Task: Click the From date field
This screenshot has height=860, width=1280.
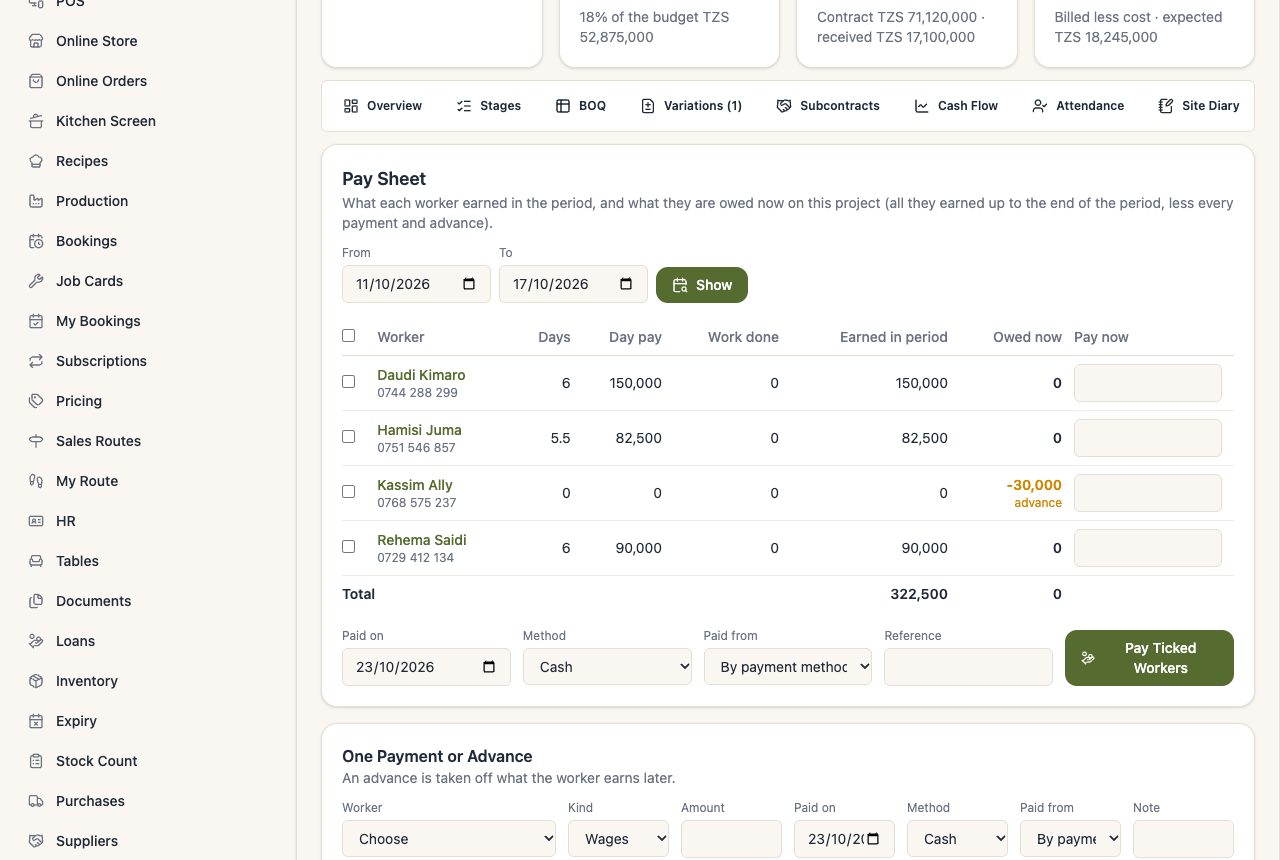Action: [x=416, y=284]
